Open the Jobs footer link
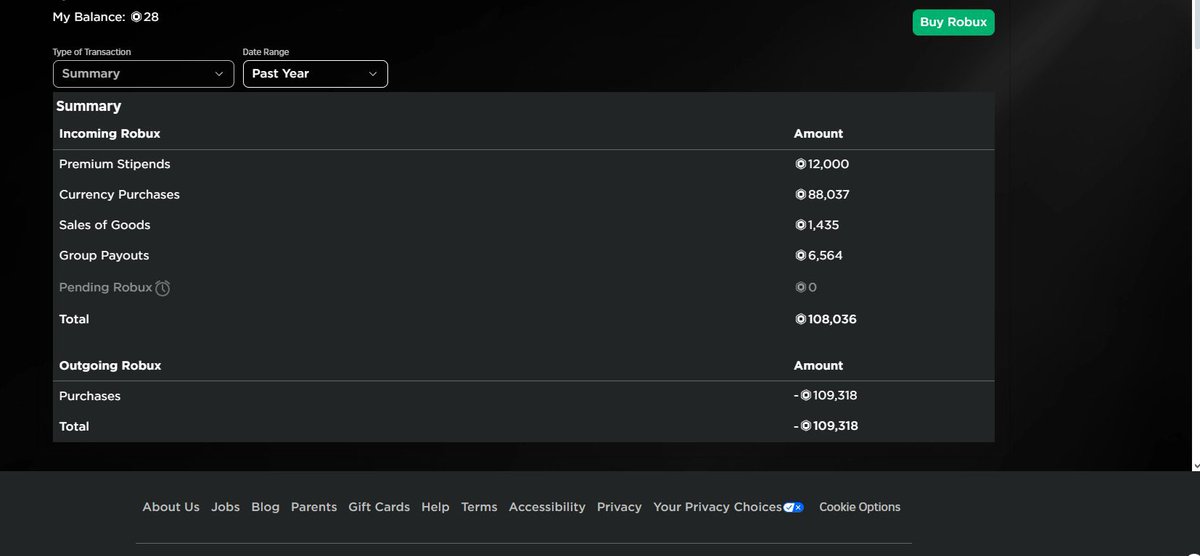 [226, 507]
